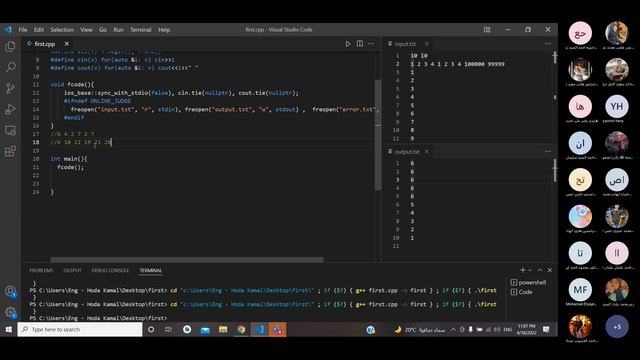This screenshot has height=360, width=640.
Task: Customize layout from title bar icon
Action: 487,30
